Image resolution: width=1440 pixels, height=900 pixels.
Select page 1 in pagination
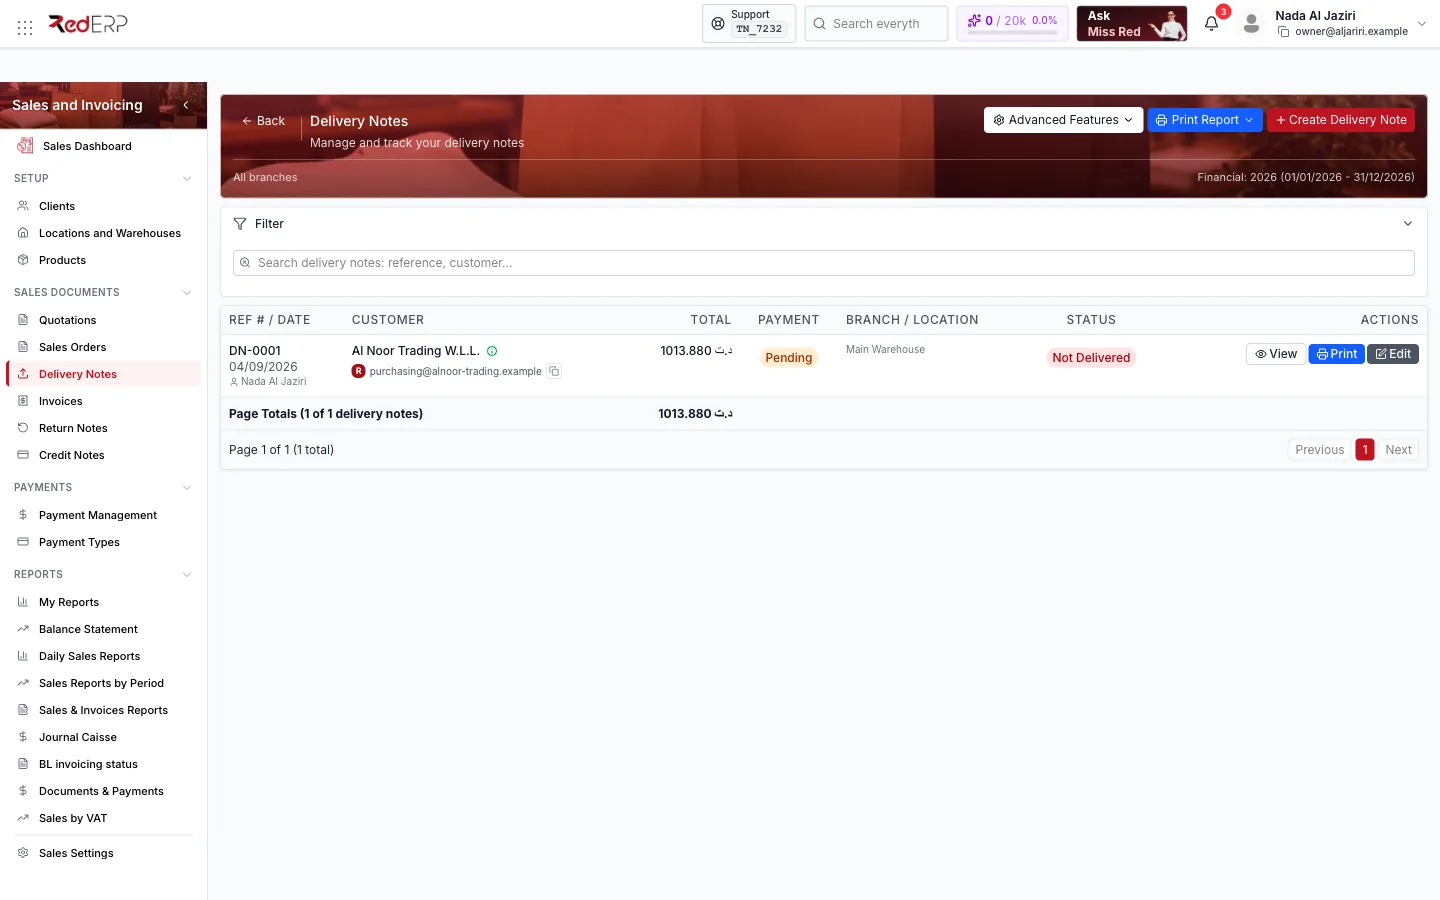click(1365, 450)
